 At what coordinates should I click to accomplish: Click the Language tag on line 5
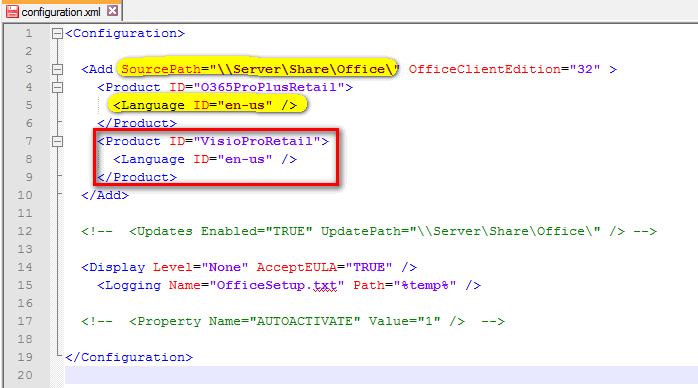tap(205, 105)
